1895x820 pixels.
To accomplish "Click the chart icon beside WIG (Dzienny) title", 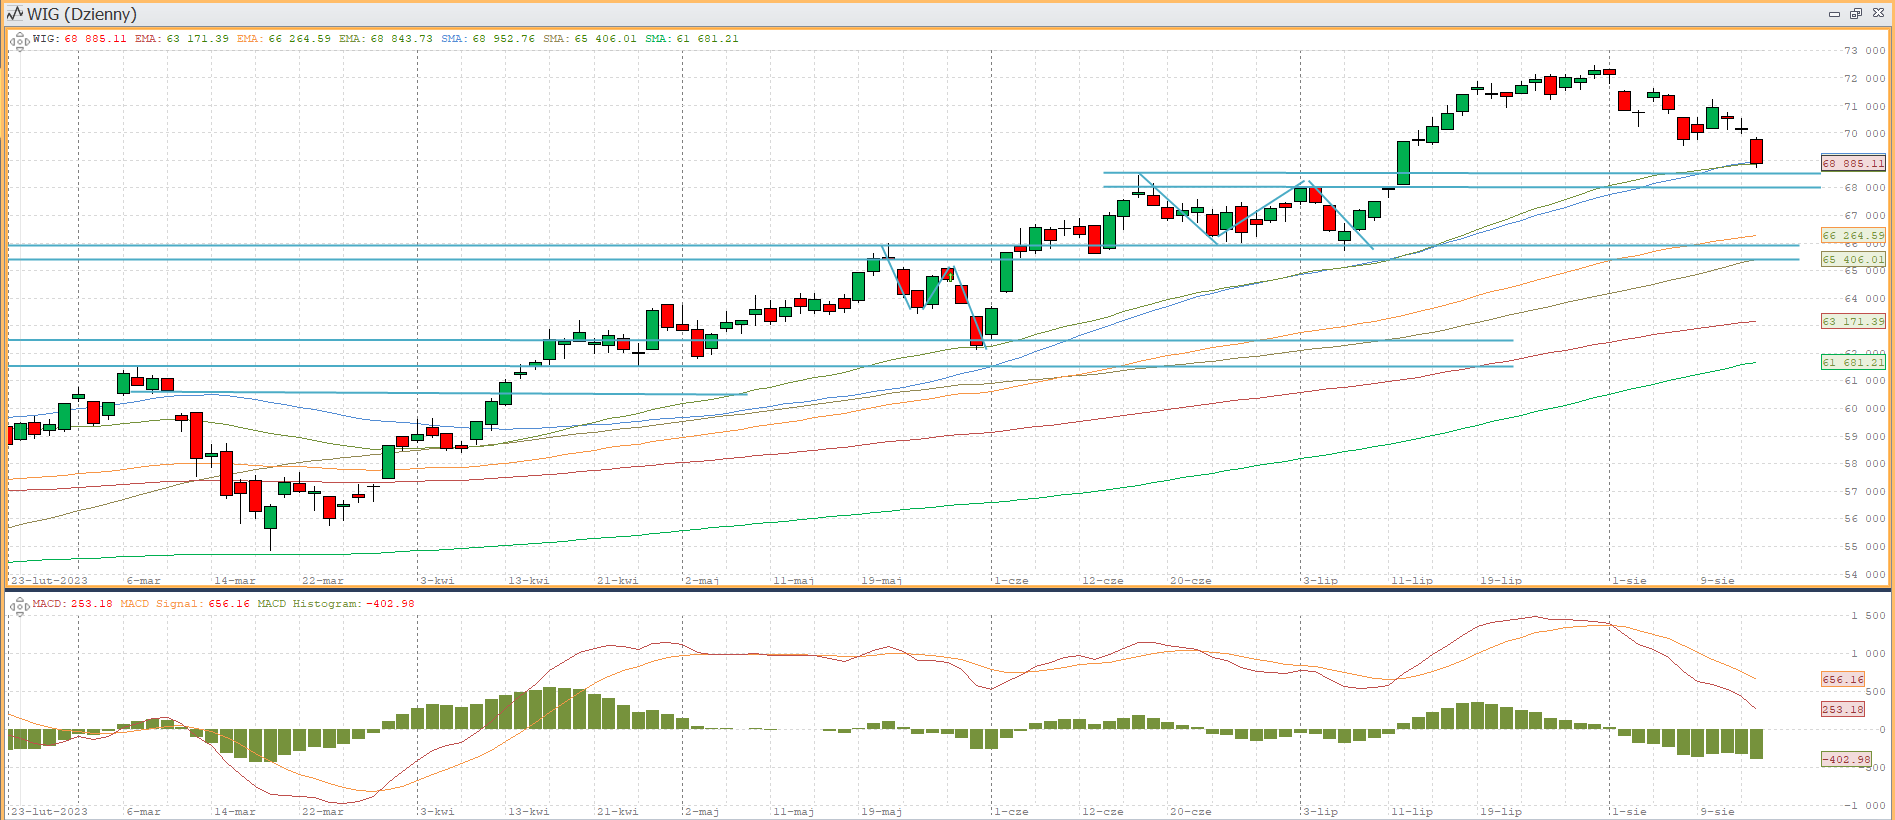I will pyautogui.click(x=14, y=14).
